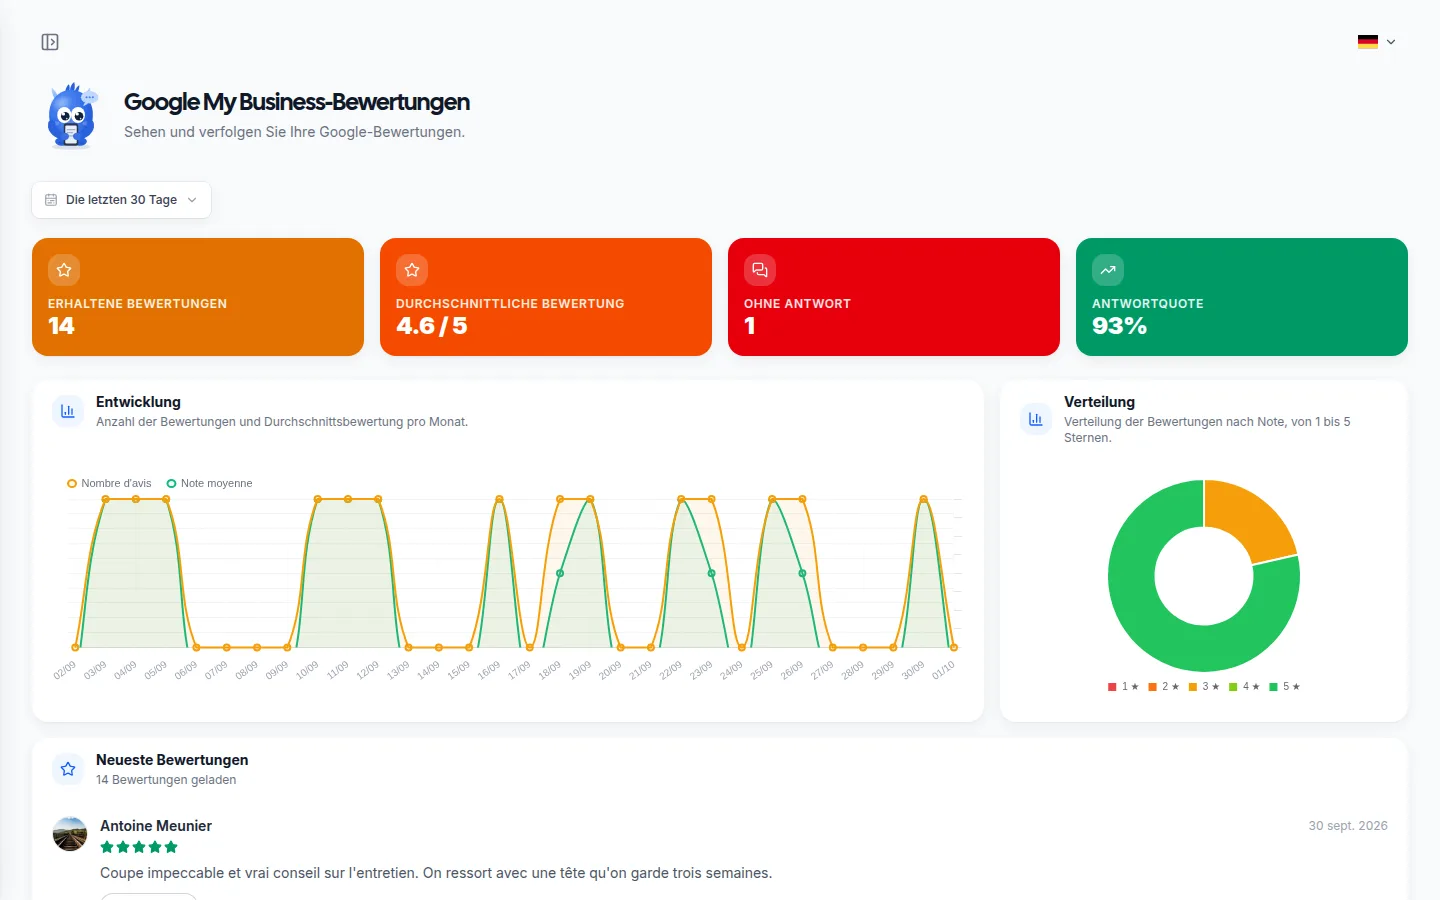Click the "Entwicklung" section heading
Screen dimensions: 1440x900
point(138,402)
